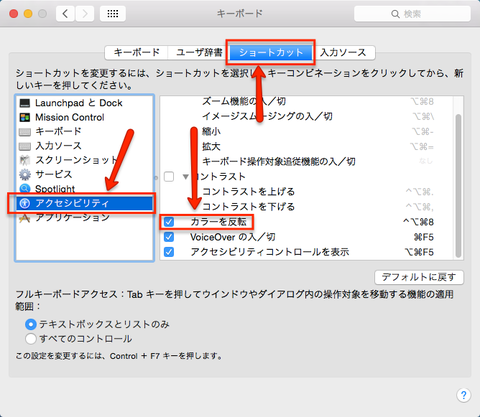Click the VoiceOver の入/切 label
Screen dimensions: 480x417
point(233,237)
